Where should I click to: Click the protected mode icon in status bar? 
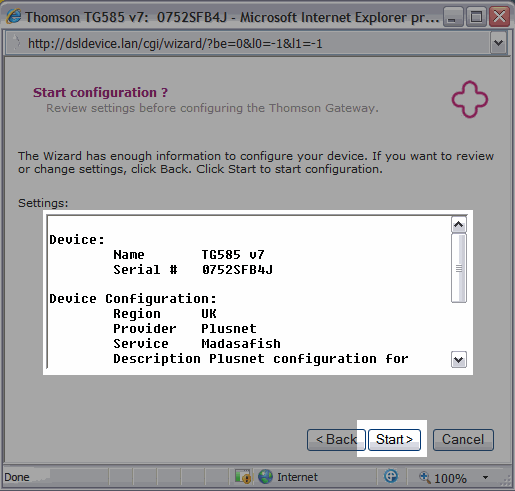tap(391, 476)
